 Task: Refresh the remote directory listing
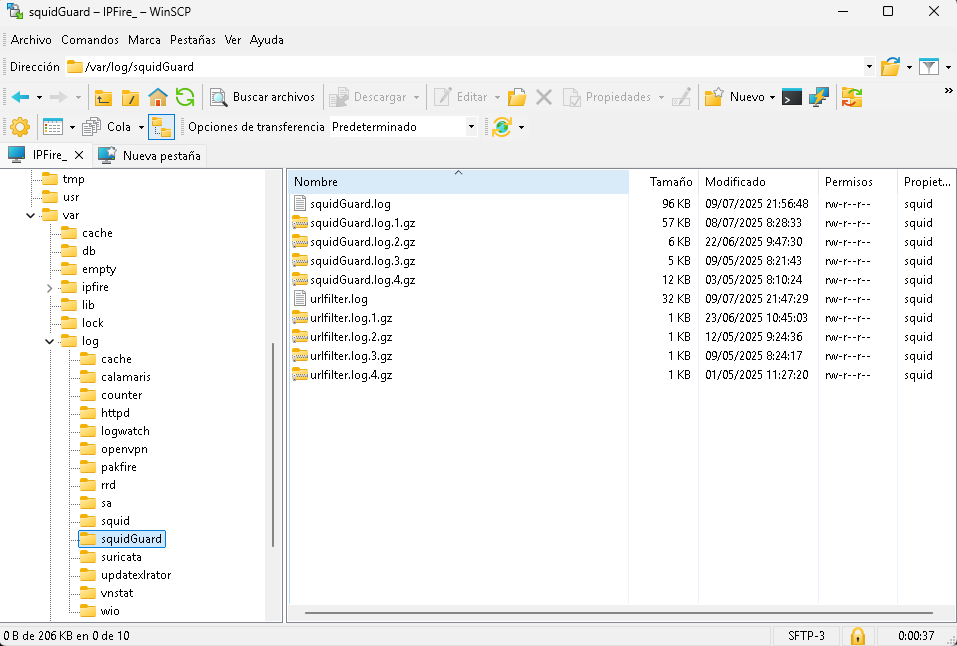pos(185,97)
